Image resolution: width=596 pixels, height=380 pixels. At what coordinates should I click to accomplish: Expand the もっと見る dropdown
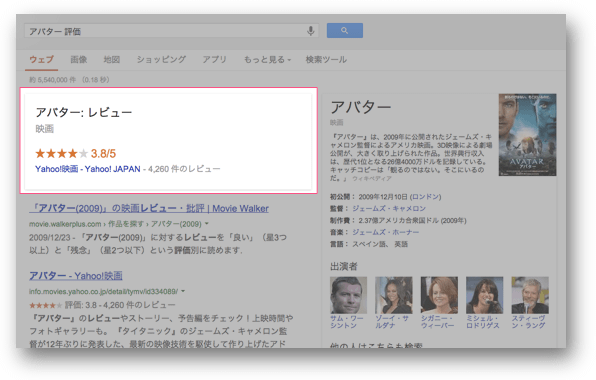tap(267, 60)
